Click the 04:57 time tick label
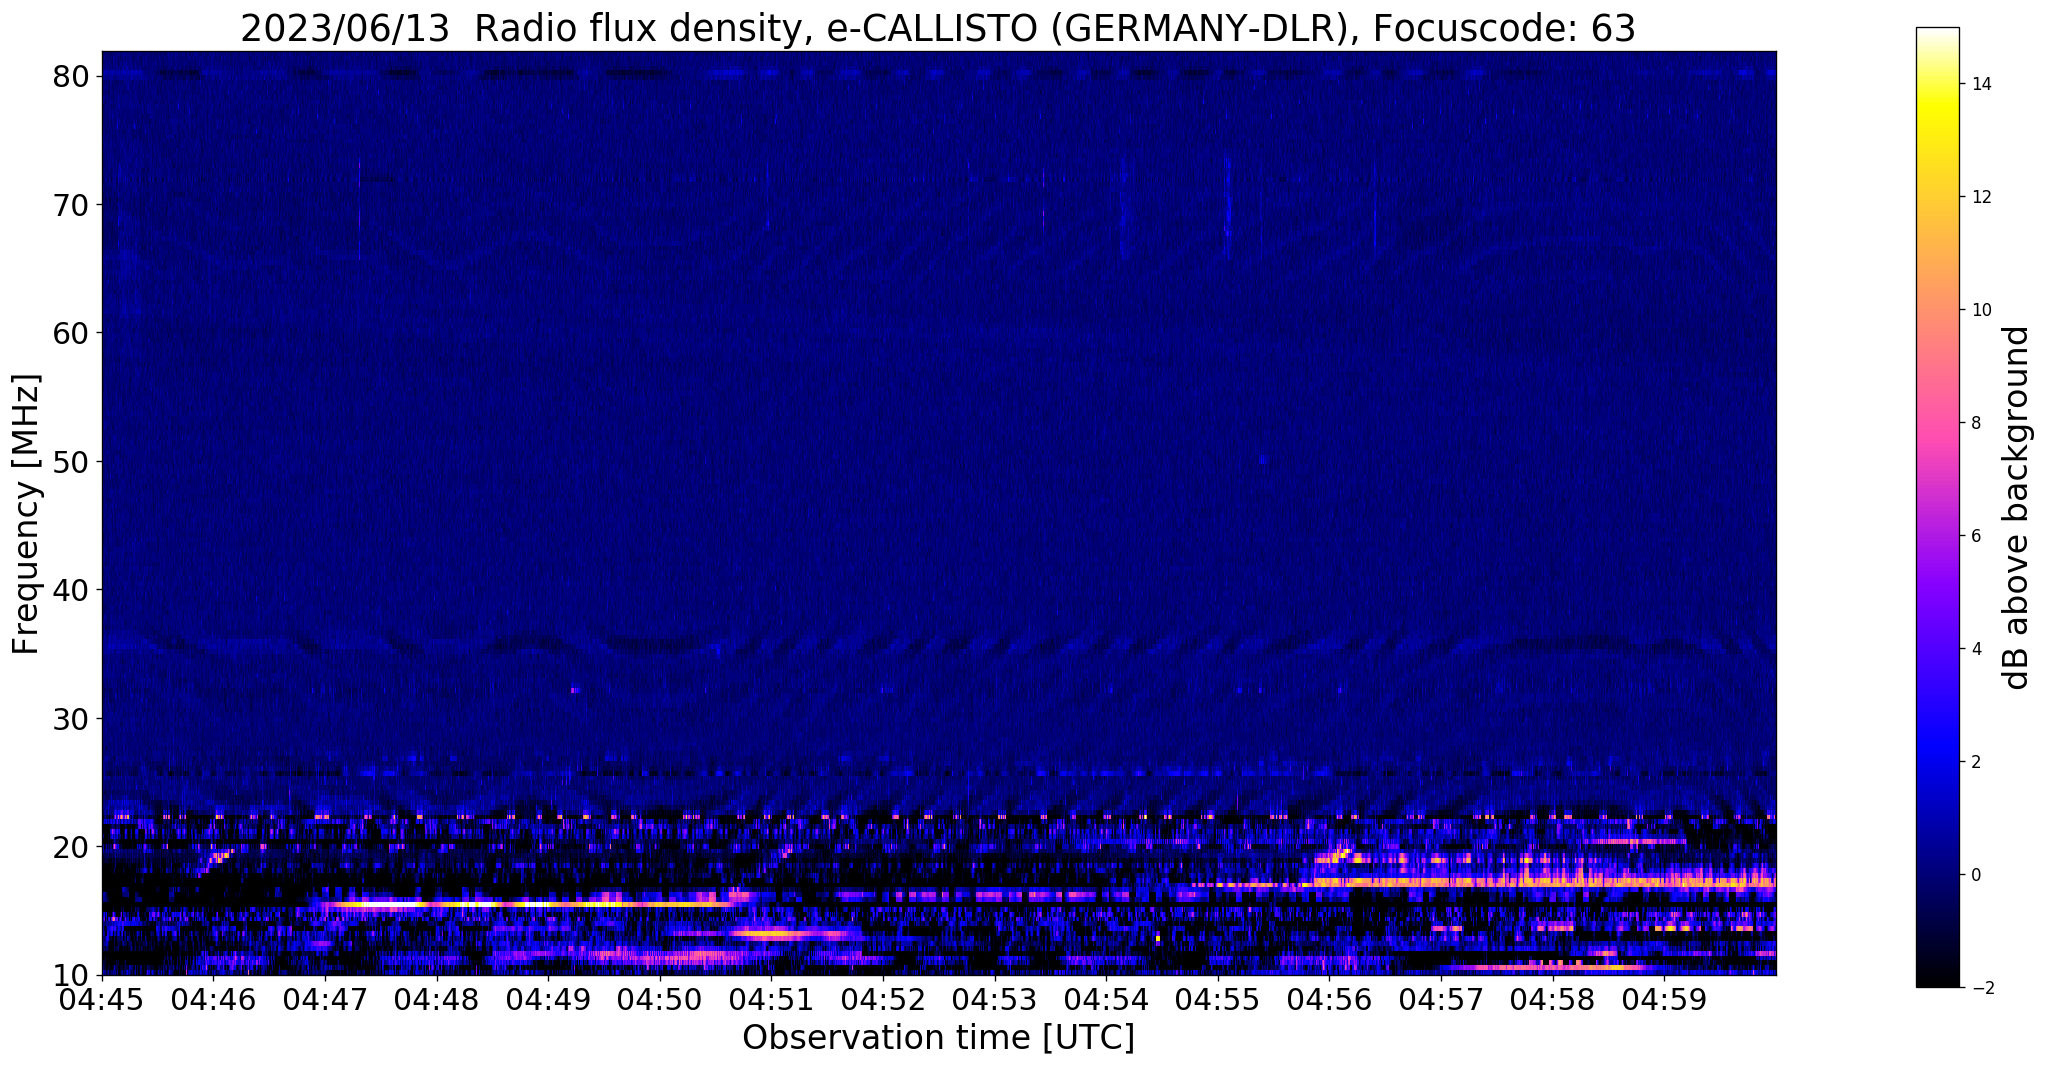This screenshot has height=1067, width=2047. pos(1441,1000)
